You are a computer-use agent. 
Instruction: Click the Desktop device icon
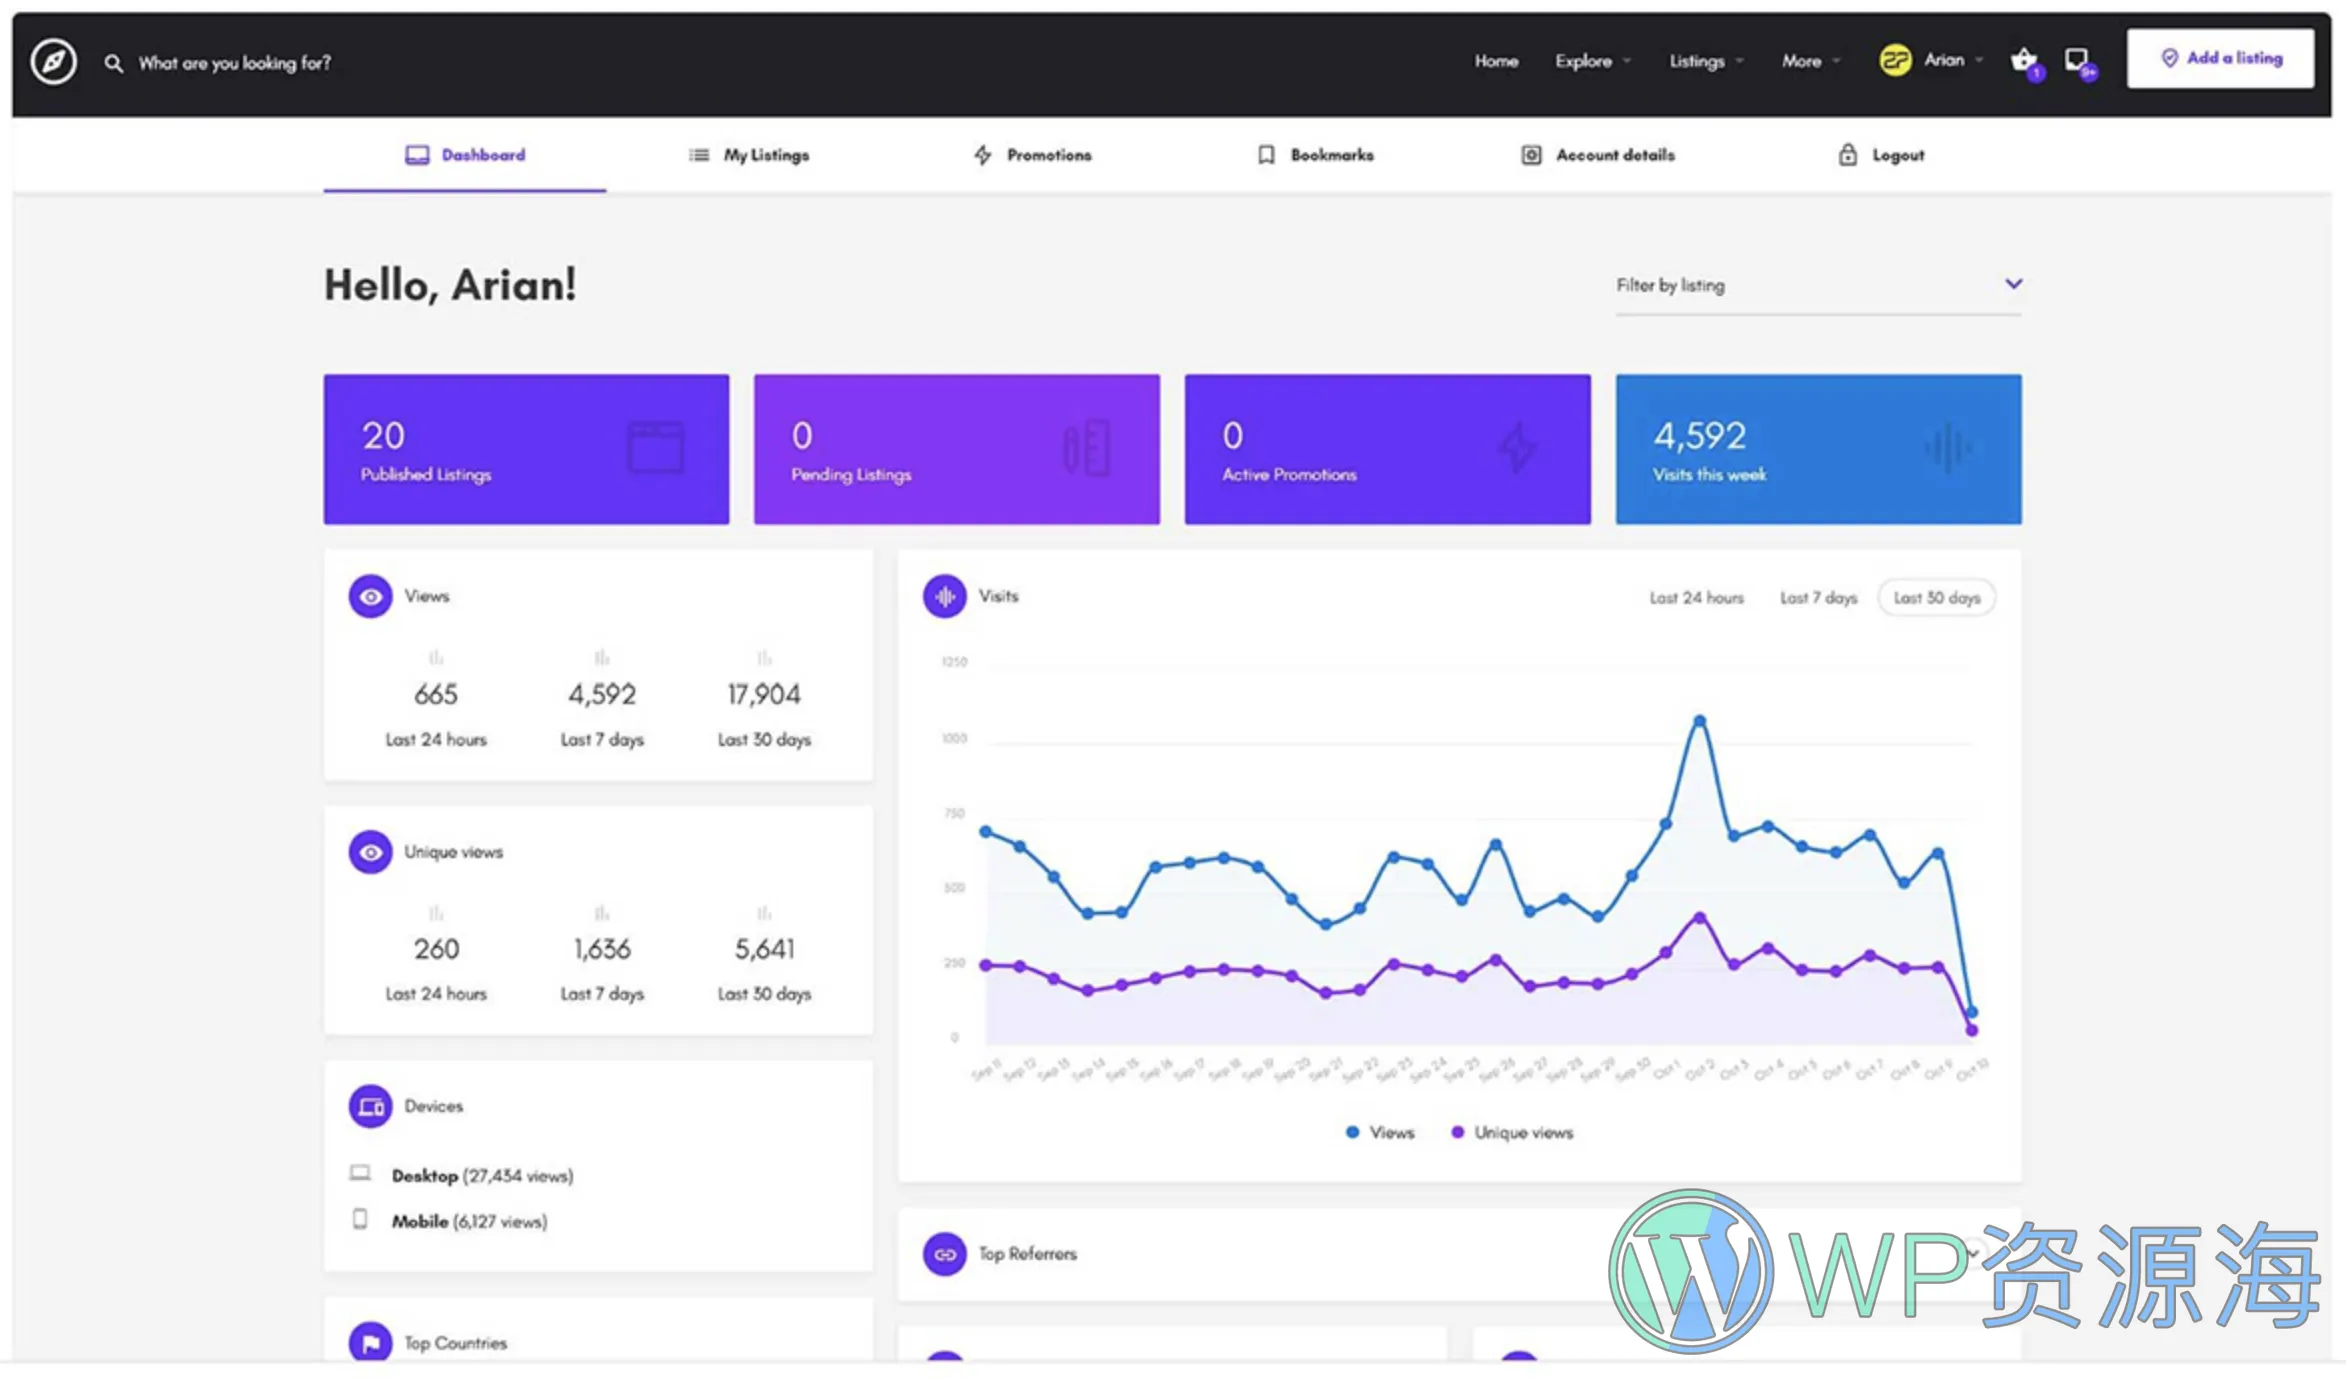click(360, 1173)
